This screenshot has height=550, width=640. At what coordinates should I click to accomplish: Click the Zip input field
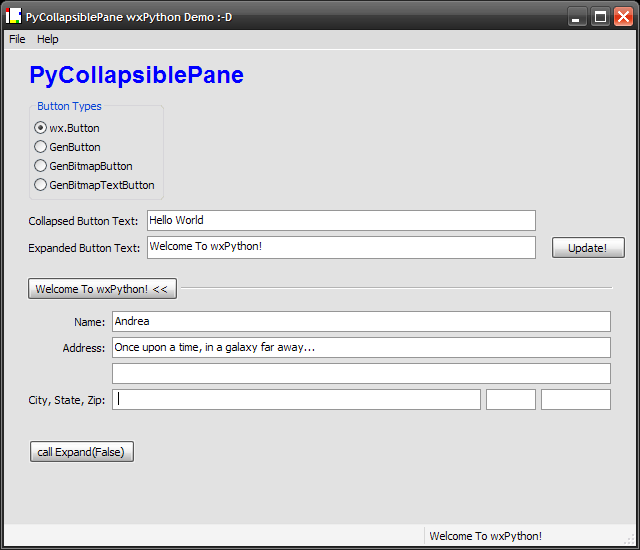[575, 400]
